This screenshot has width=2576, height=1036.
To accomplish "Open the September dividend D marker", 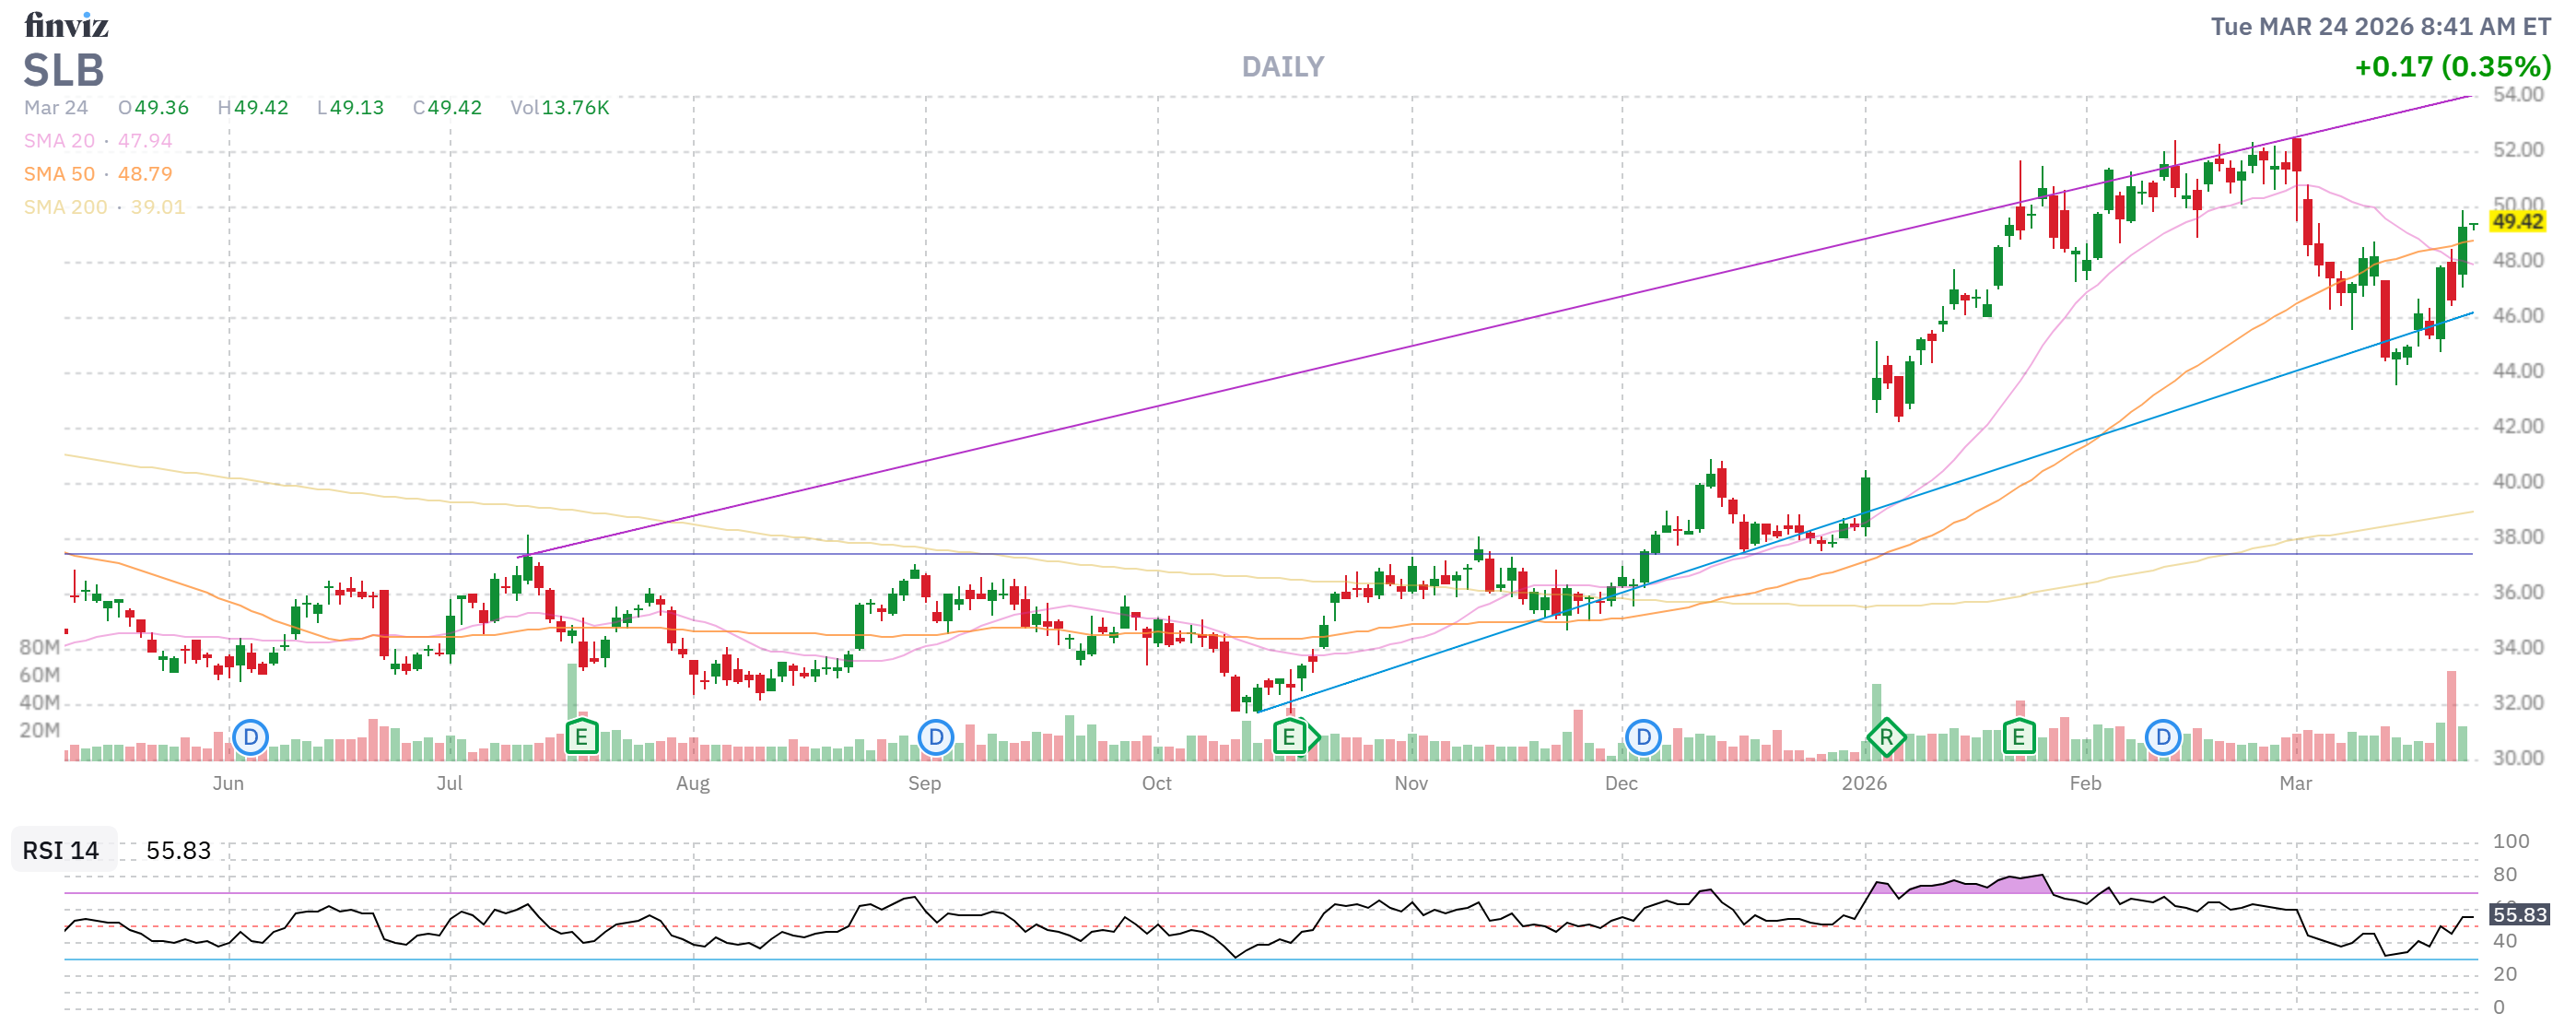I will (x=935, y=738).
